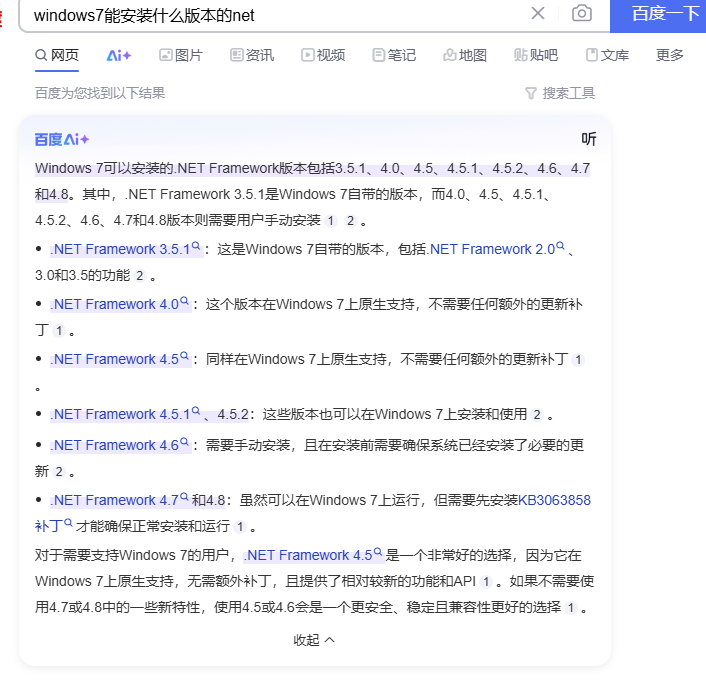This screenshot has height=686, width=706.
Task: Click citation 2 after 手动安装 in the intro
Action: (351, 221)
